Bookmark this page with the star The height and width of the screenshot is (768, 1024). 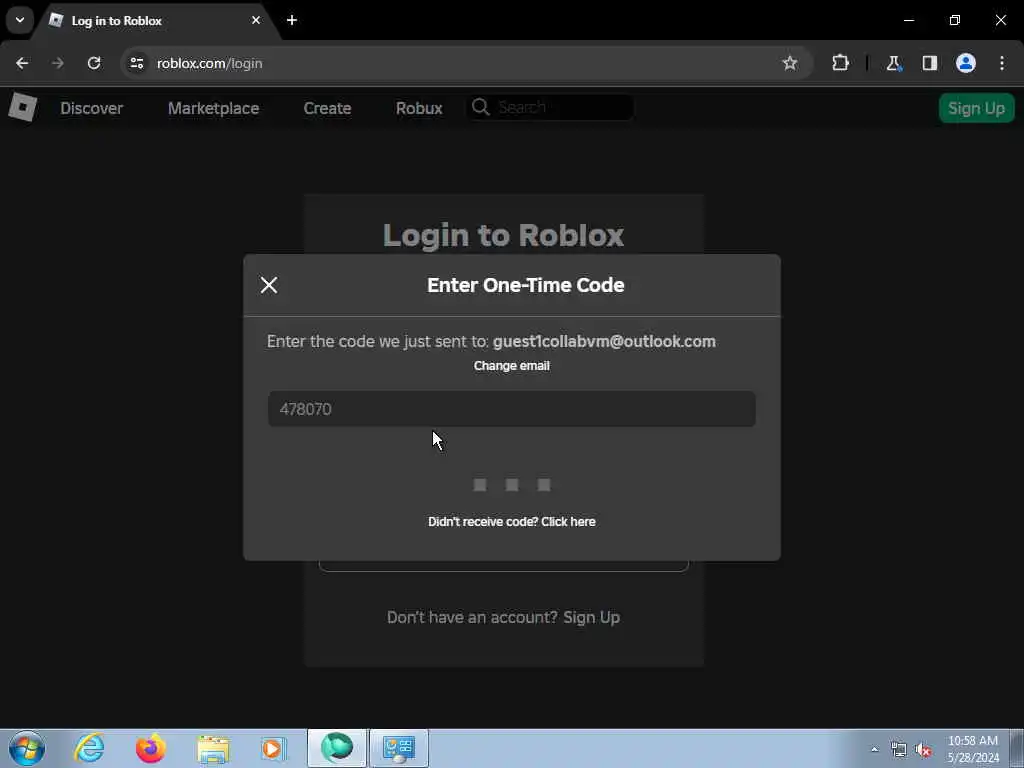click(790, 63)
